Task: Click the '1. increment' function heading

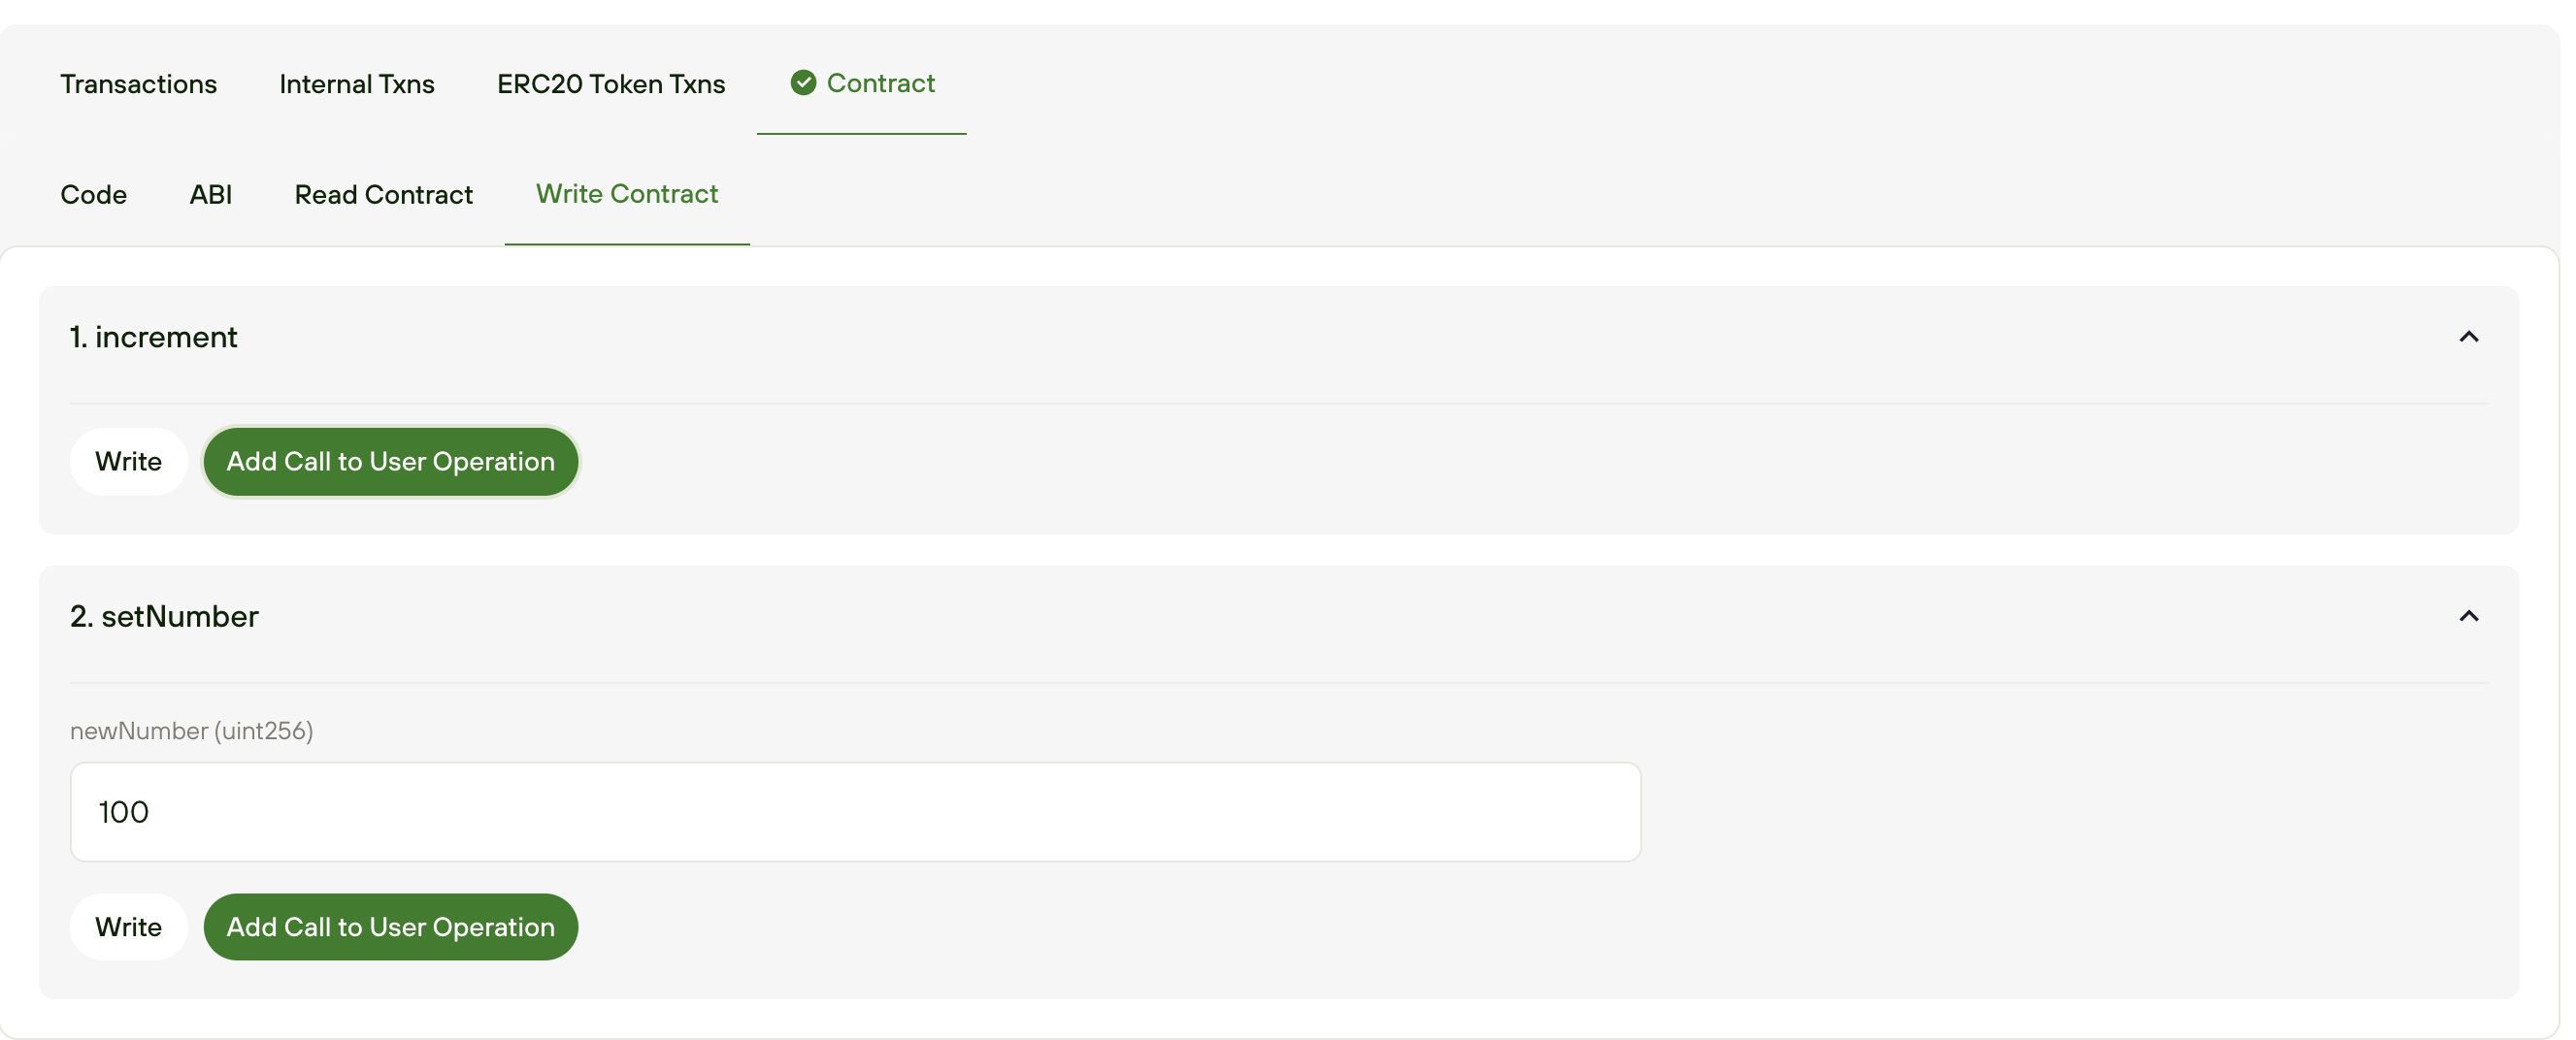Action: click(154, 337)
